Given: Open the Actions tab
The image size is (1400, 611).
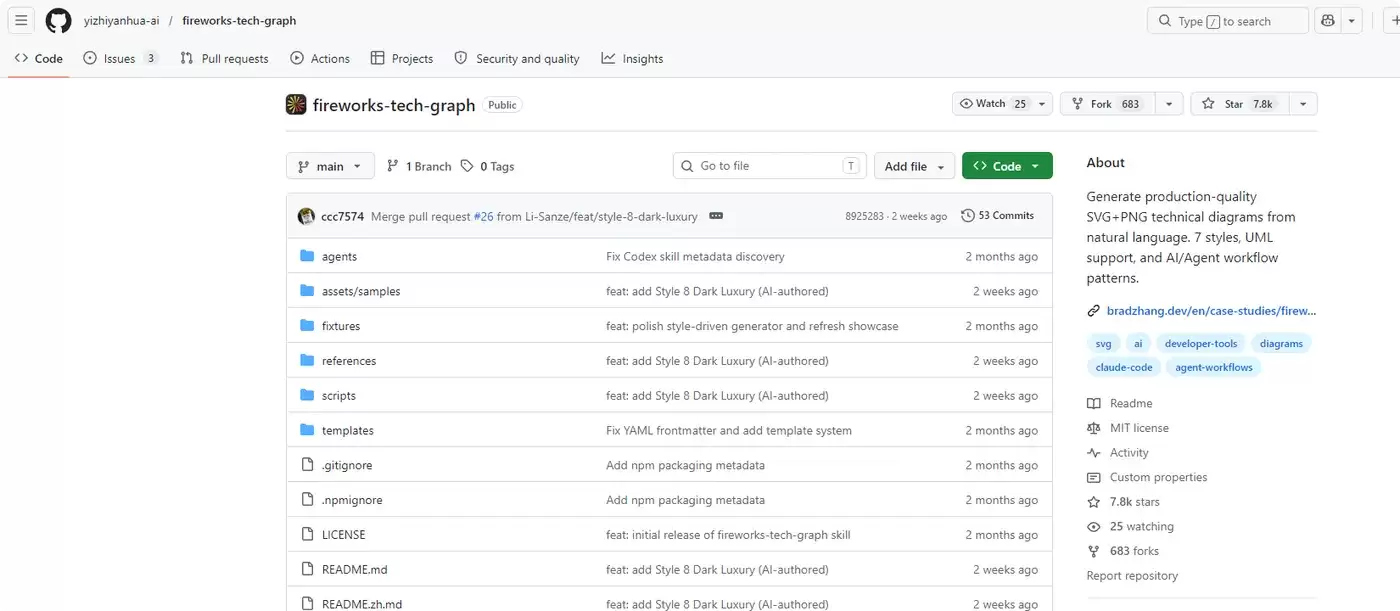Looking at the screenshot, I should 320,58.
